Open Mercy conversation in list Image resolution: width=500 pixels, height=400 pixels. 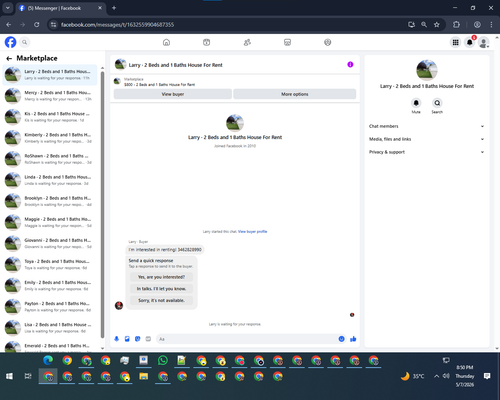click(x=50, y=96)
